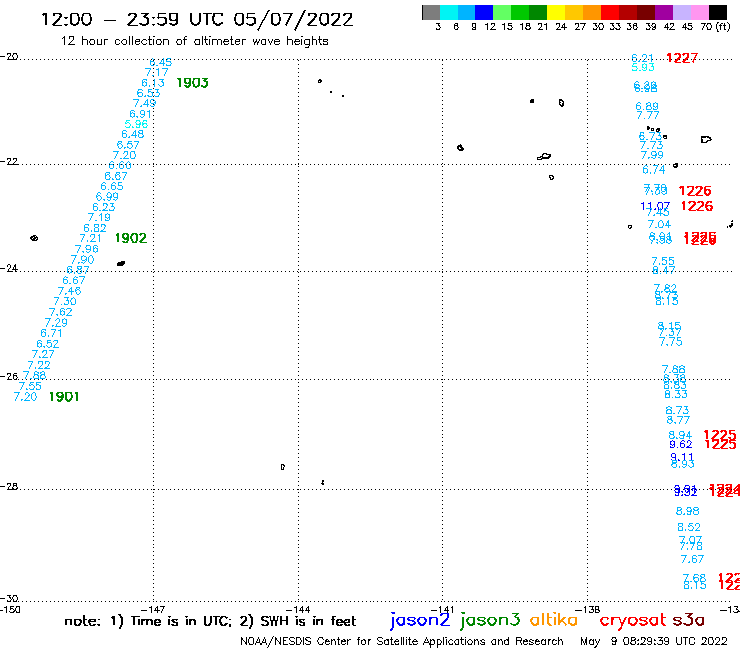Click wave height value 6.13

tap(153, 83)
